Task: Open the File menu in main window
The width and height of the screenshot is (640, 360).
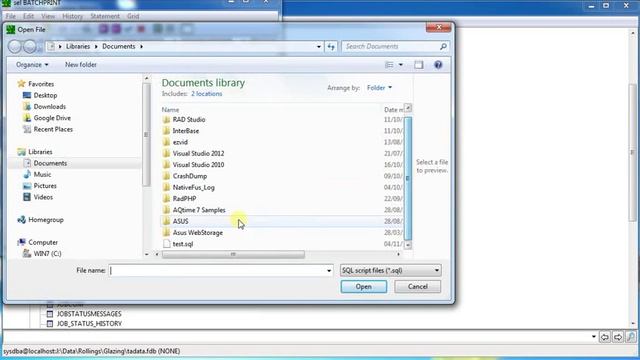Action: [x=11, y=16]
